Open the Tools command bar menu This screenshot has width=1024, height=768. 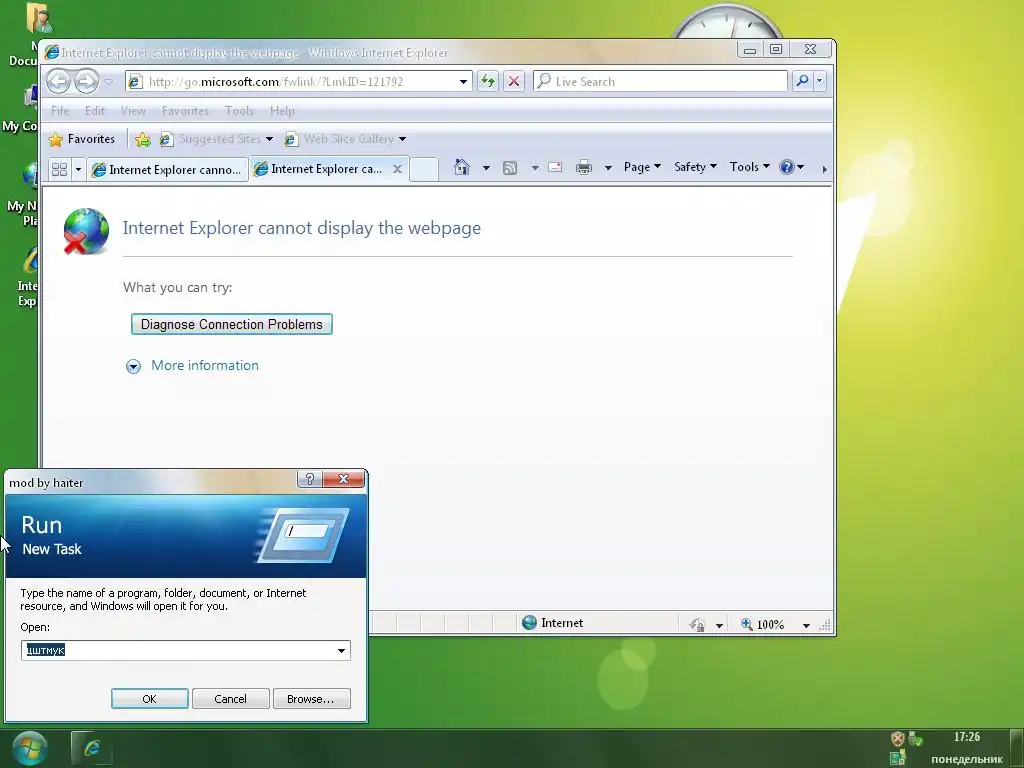749,167
